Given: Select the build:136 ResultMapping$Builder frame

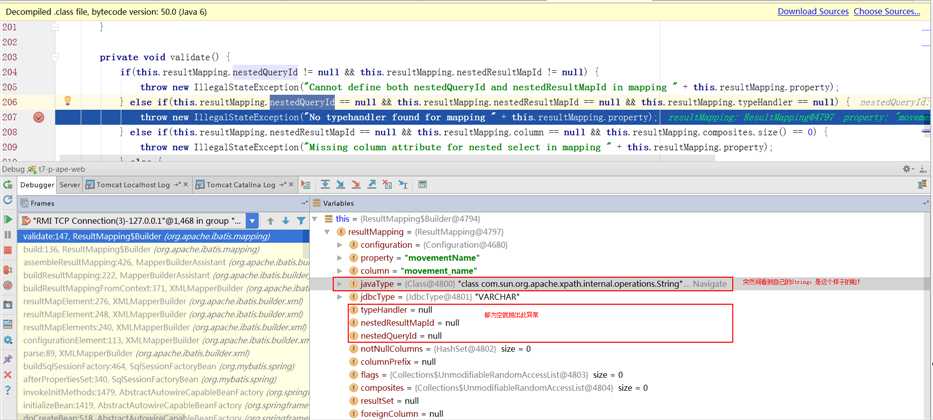Looking at the screenshot, I should coord(163,249).
